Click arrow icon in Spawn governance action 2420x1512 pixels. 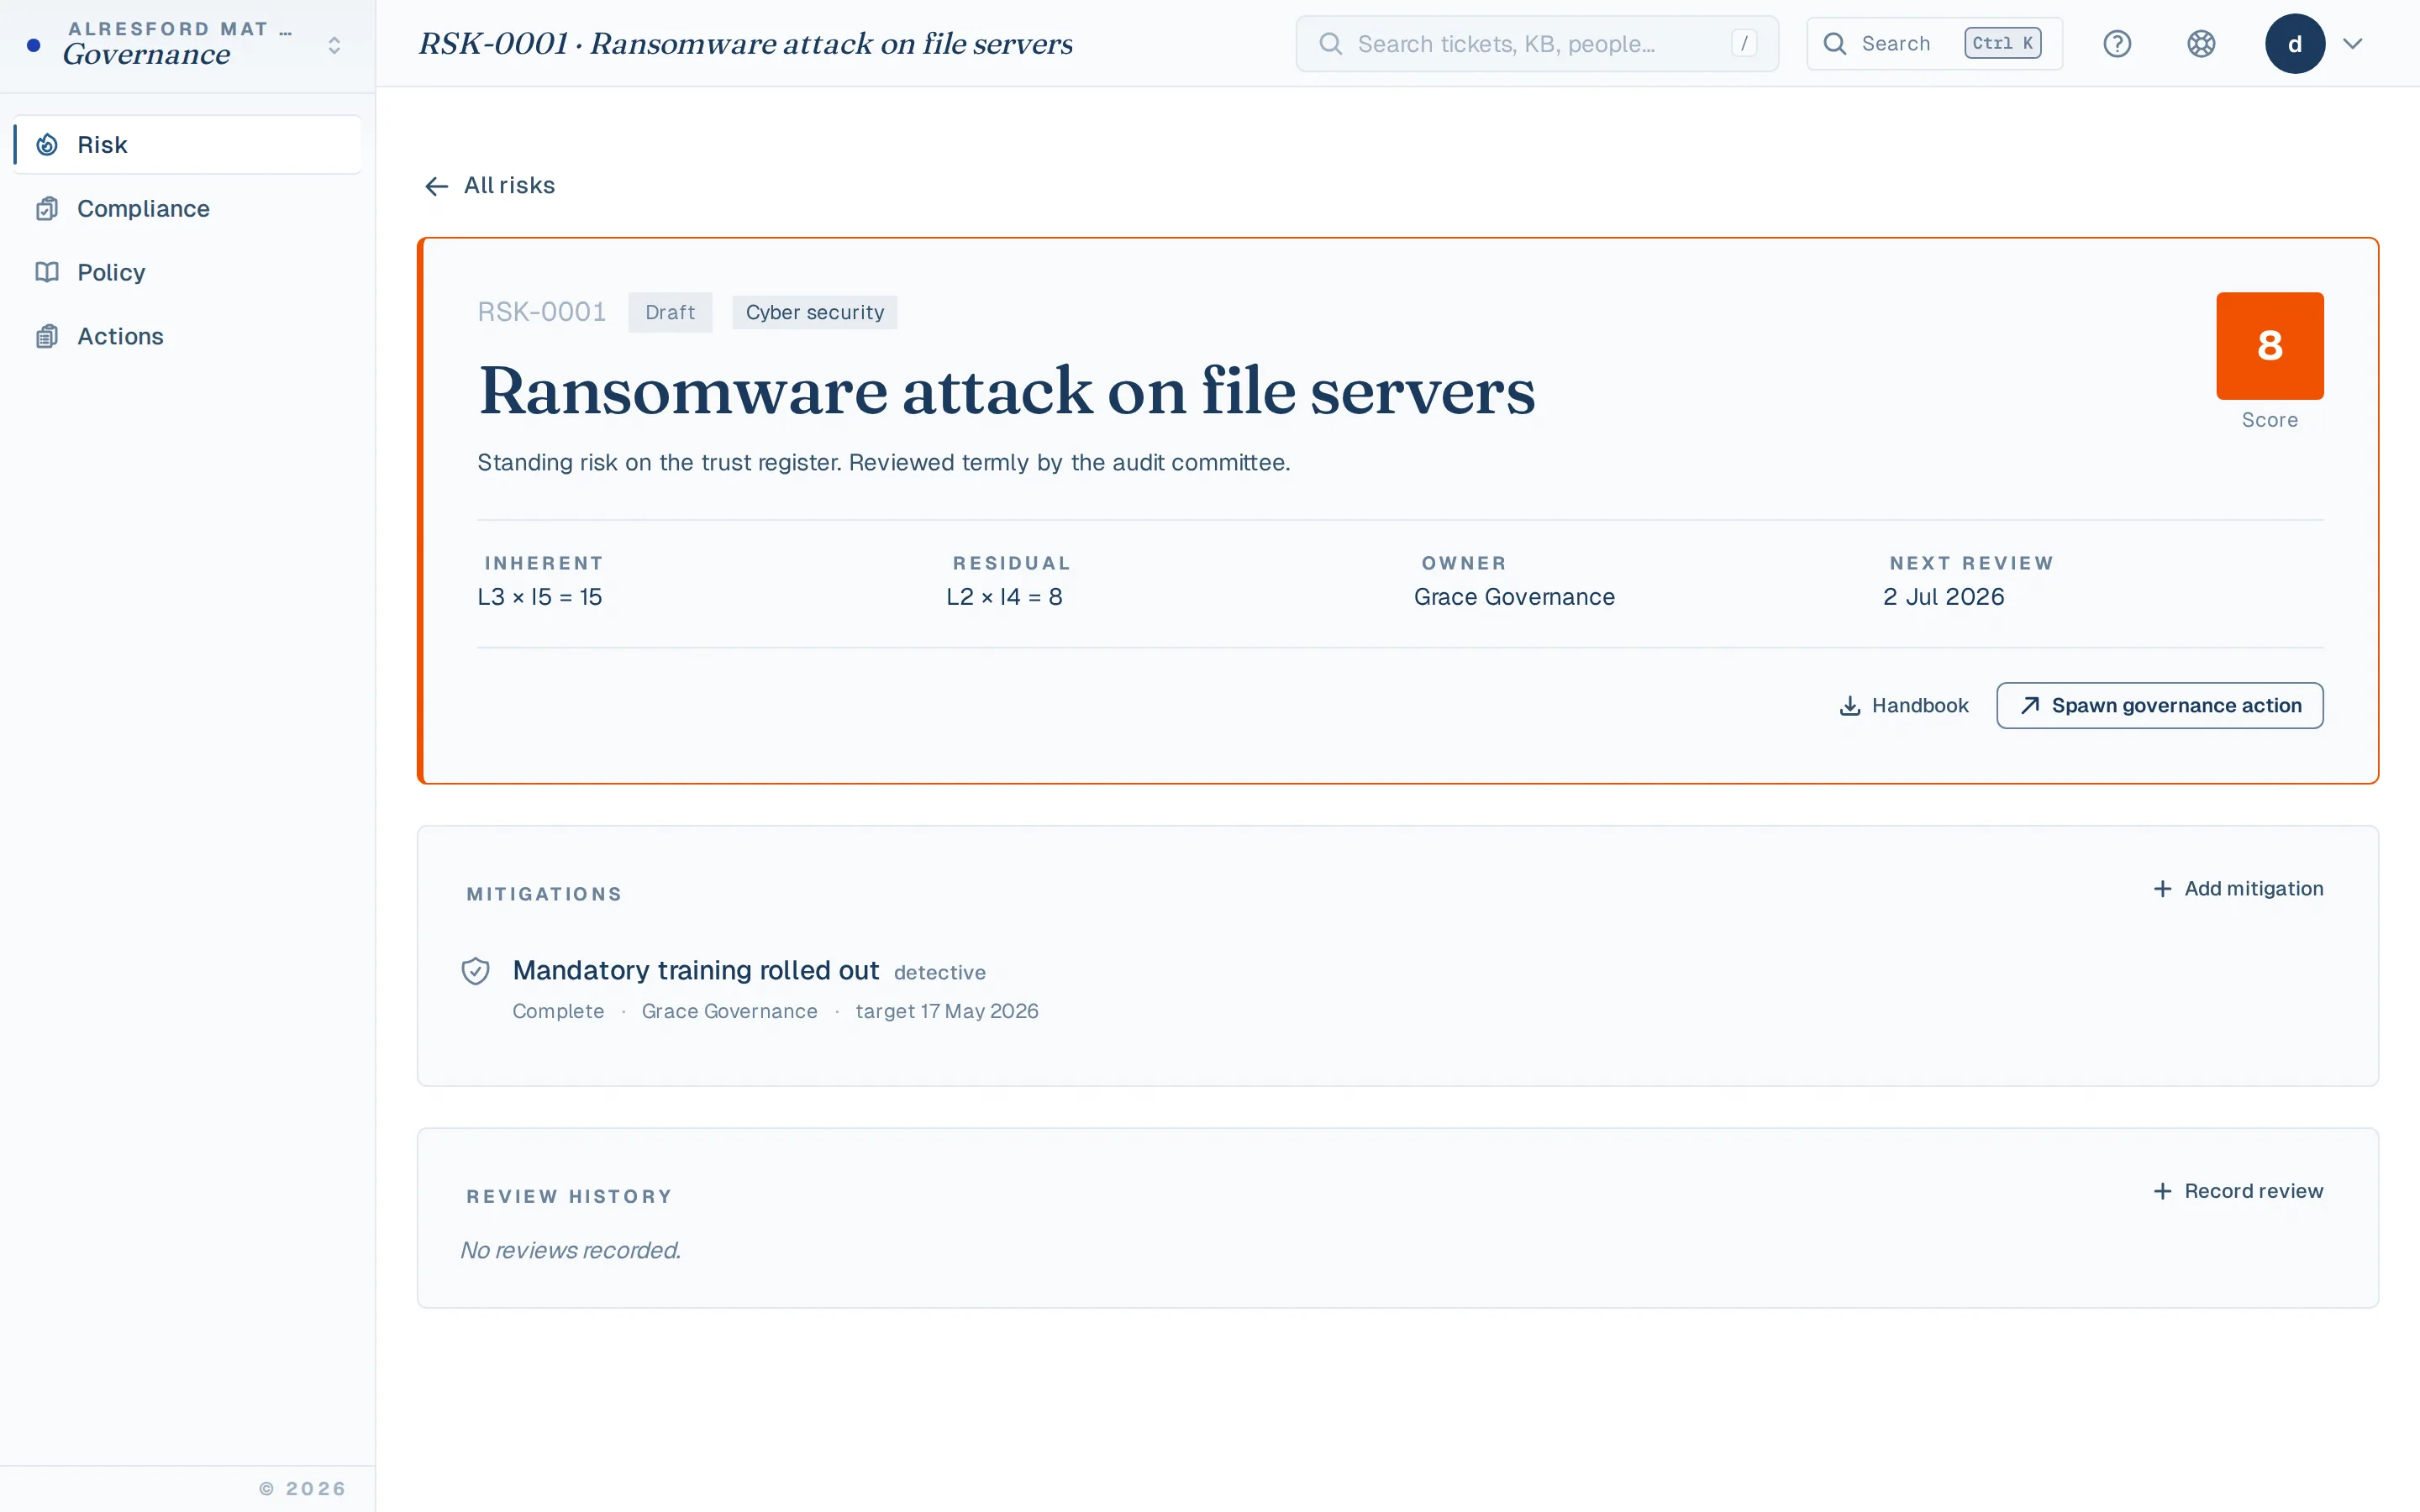pyautogui.click(x=2029, y=706)
